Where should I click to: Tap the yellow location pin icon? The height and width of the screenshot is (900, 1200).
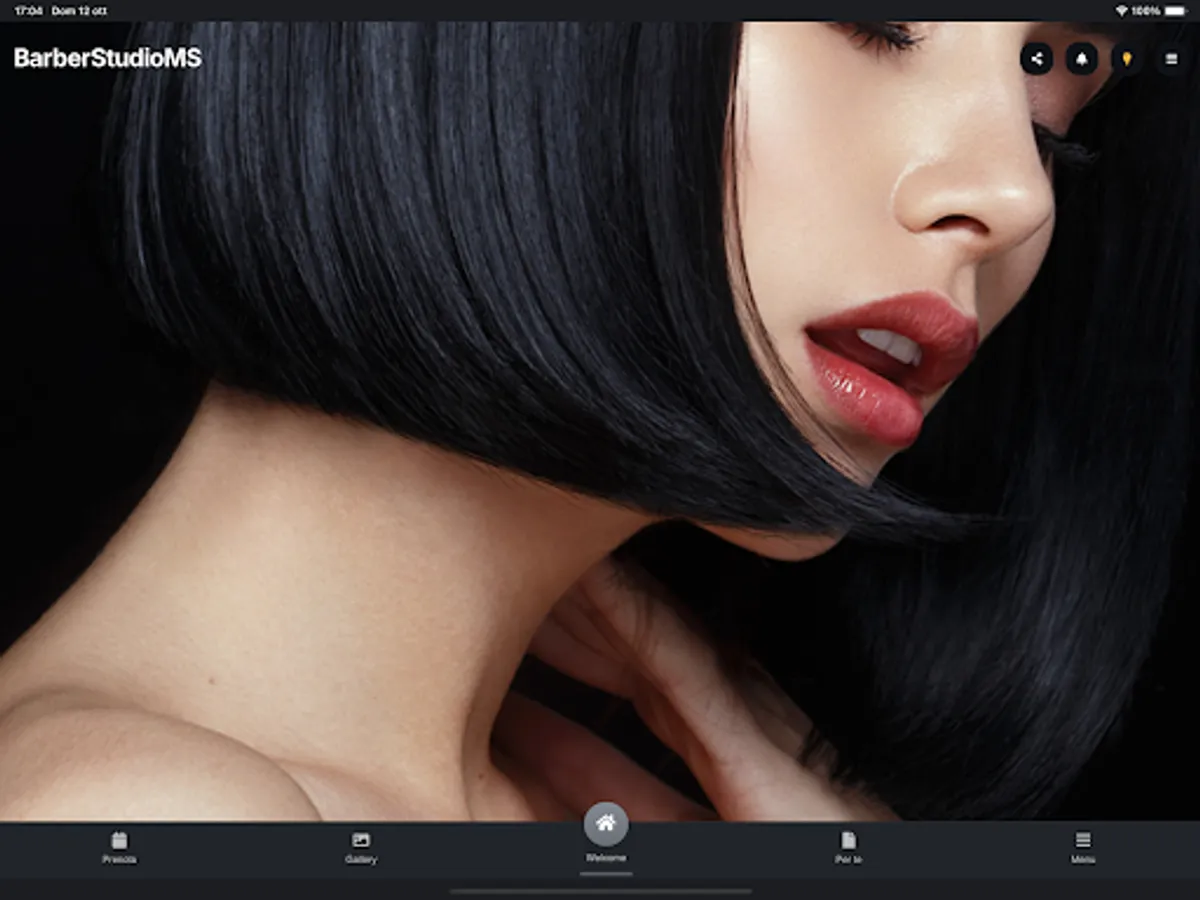coord(1127,59)
